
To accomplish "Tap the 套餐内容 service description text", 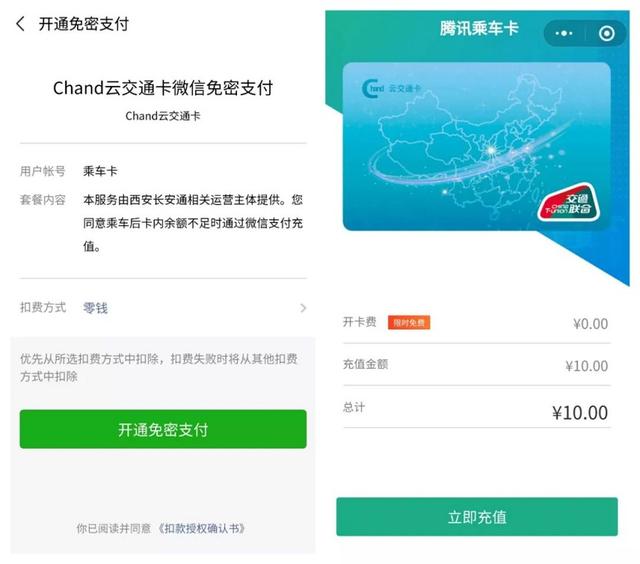I will click(x=193, y=223).
